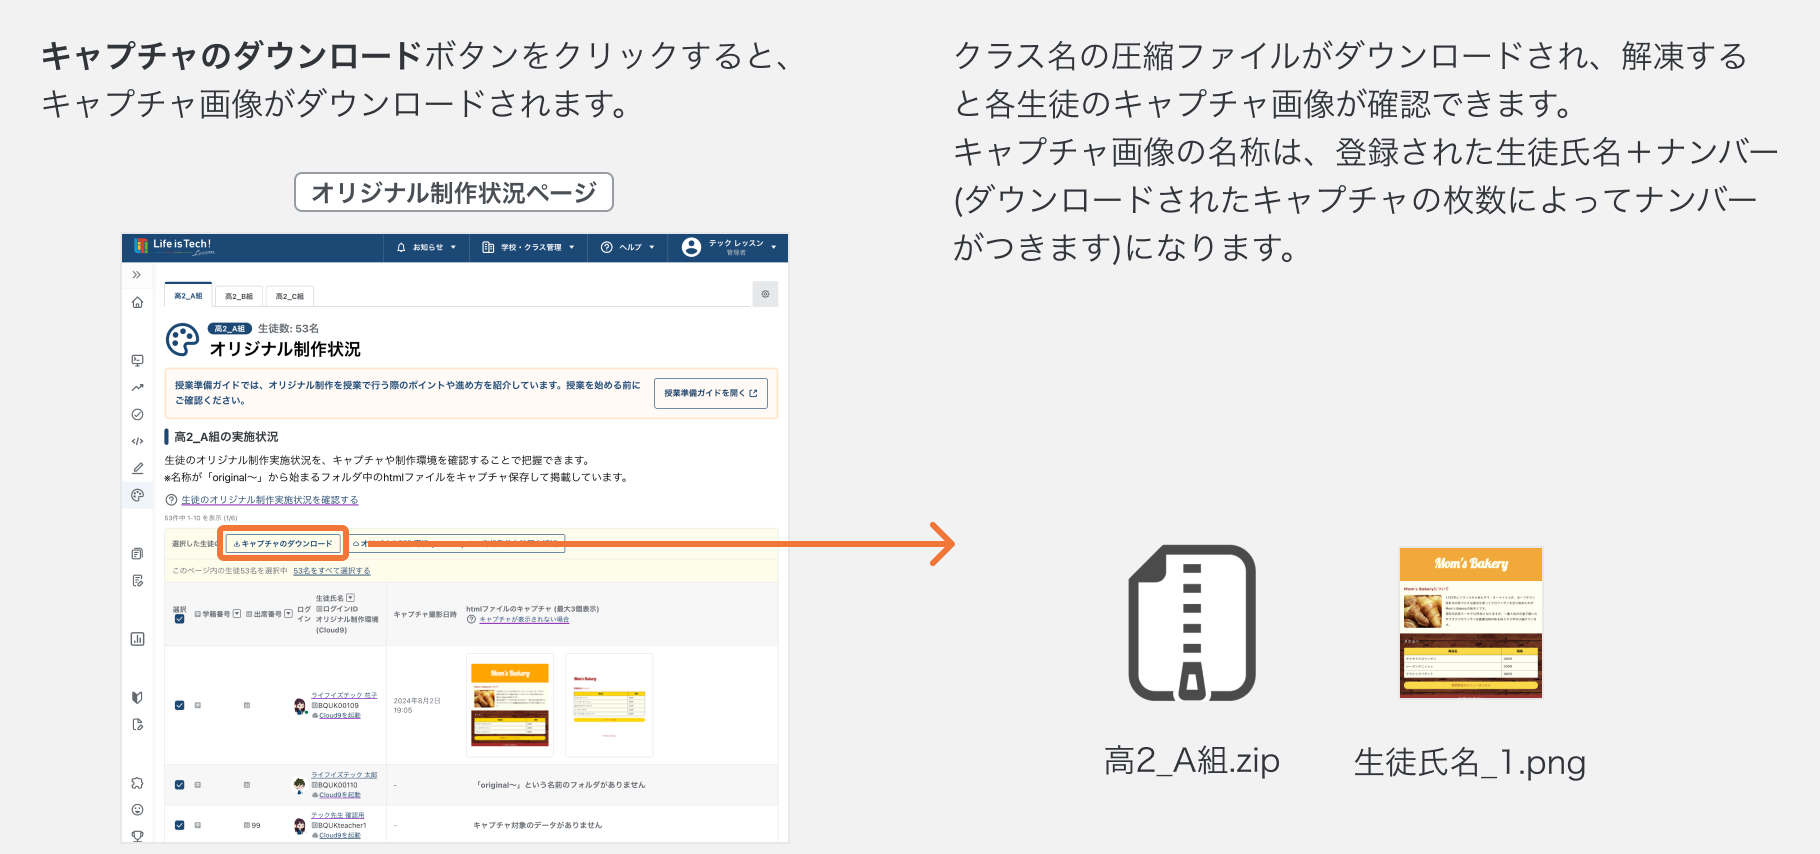Image resolution: width=1820 pixels, height=854 pixels.
Task: Click the zip archive icon for 高2_A組.zip
Action: [1192, 623]
